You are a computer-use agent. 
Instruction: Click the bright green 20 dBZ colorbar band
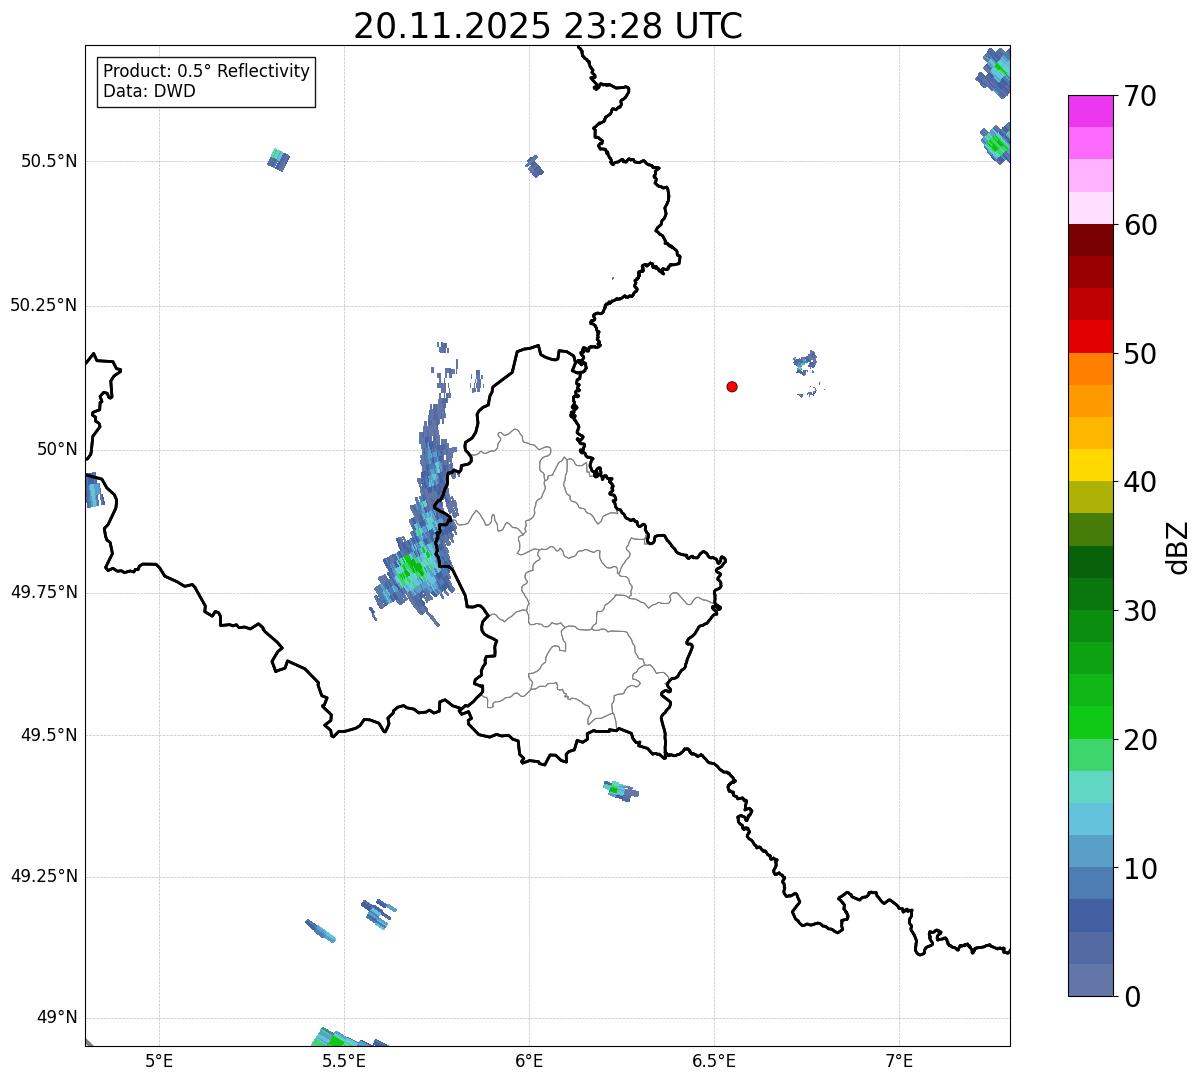pyautogui.click(x=1090, y=723)
